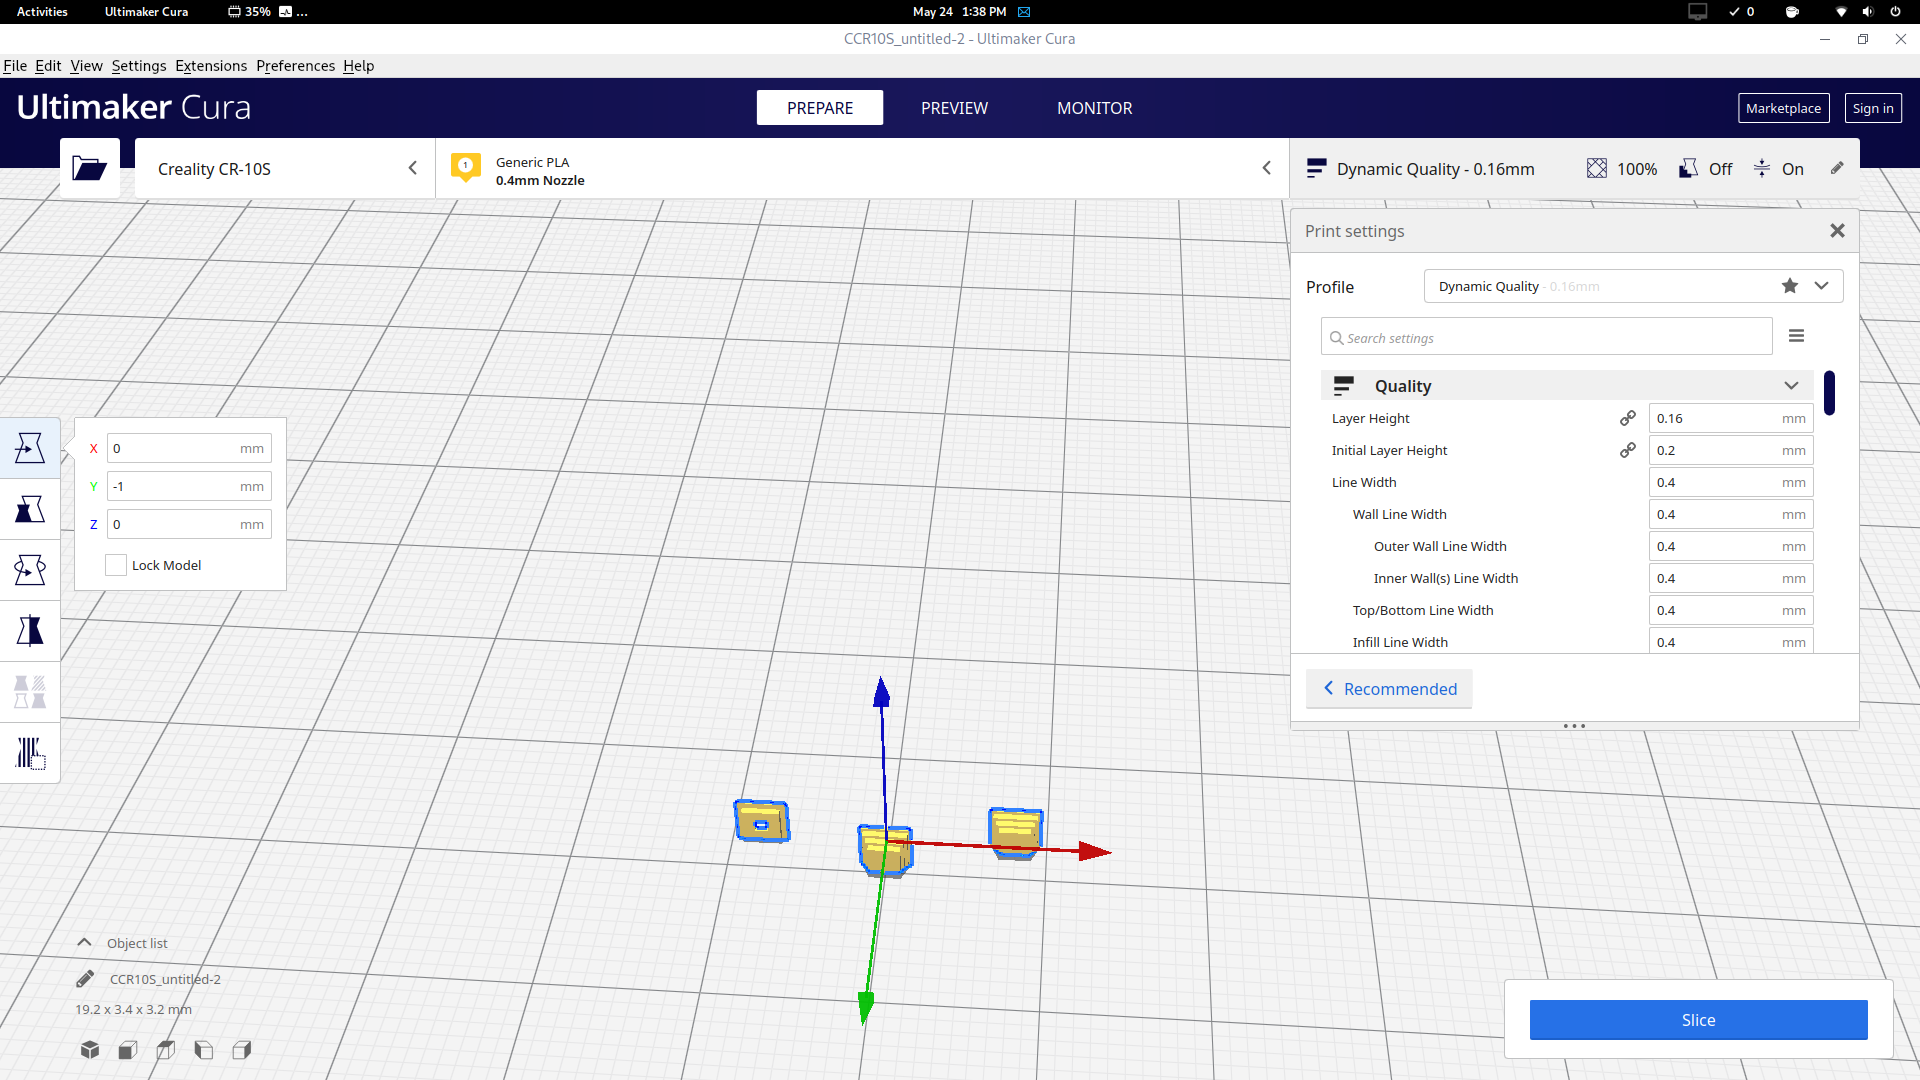1920x1080 pixels.
Task: Expand the Generic PLA material selector
Action: (x=863, y=168)
